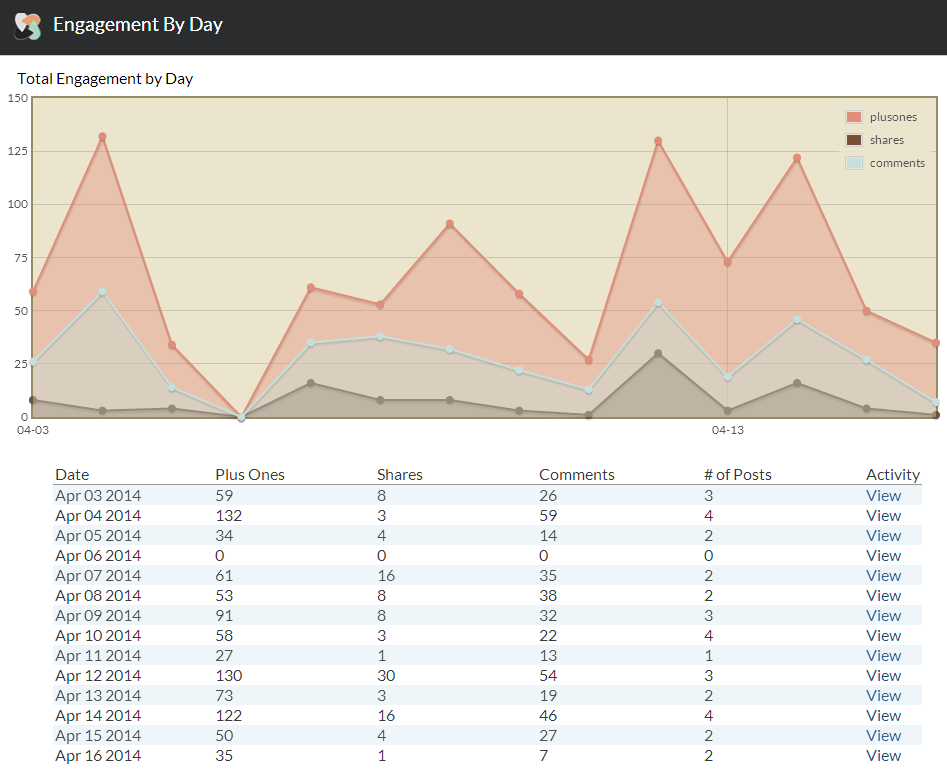
Task: Click the # of Posts column header
Action: [x=738, y=475]
